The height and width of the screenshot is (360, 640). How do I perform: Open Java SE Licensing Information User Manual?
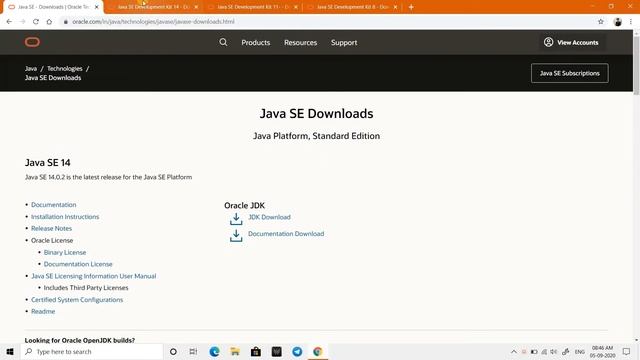(x=93, y=276)
